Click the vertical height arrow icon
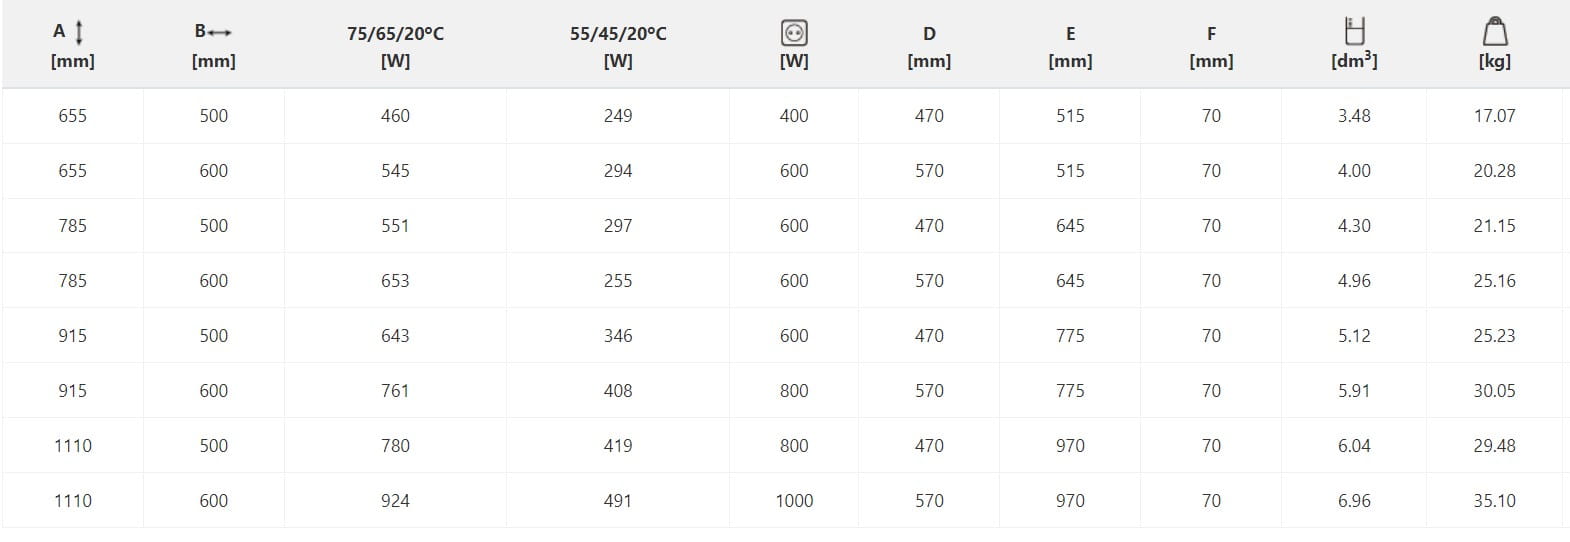The width and height of the screenshot is (1570, 542). (79, 32)
